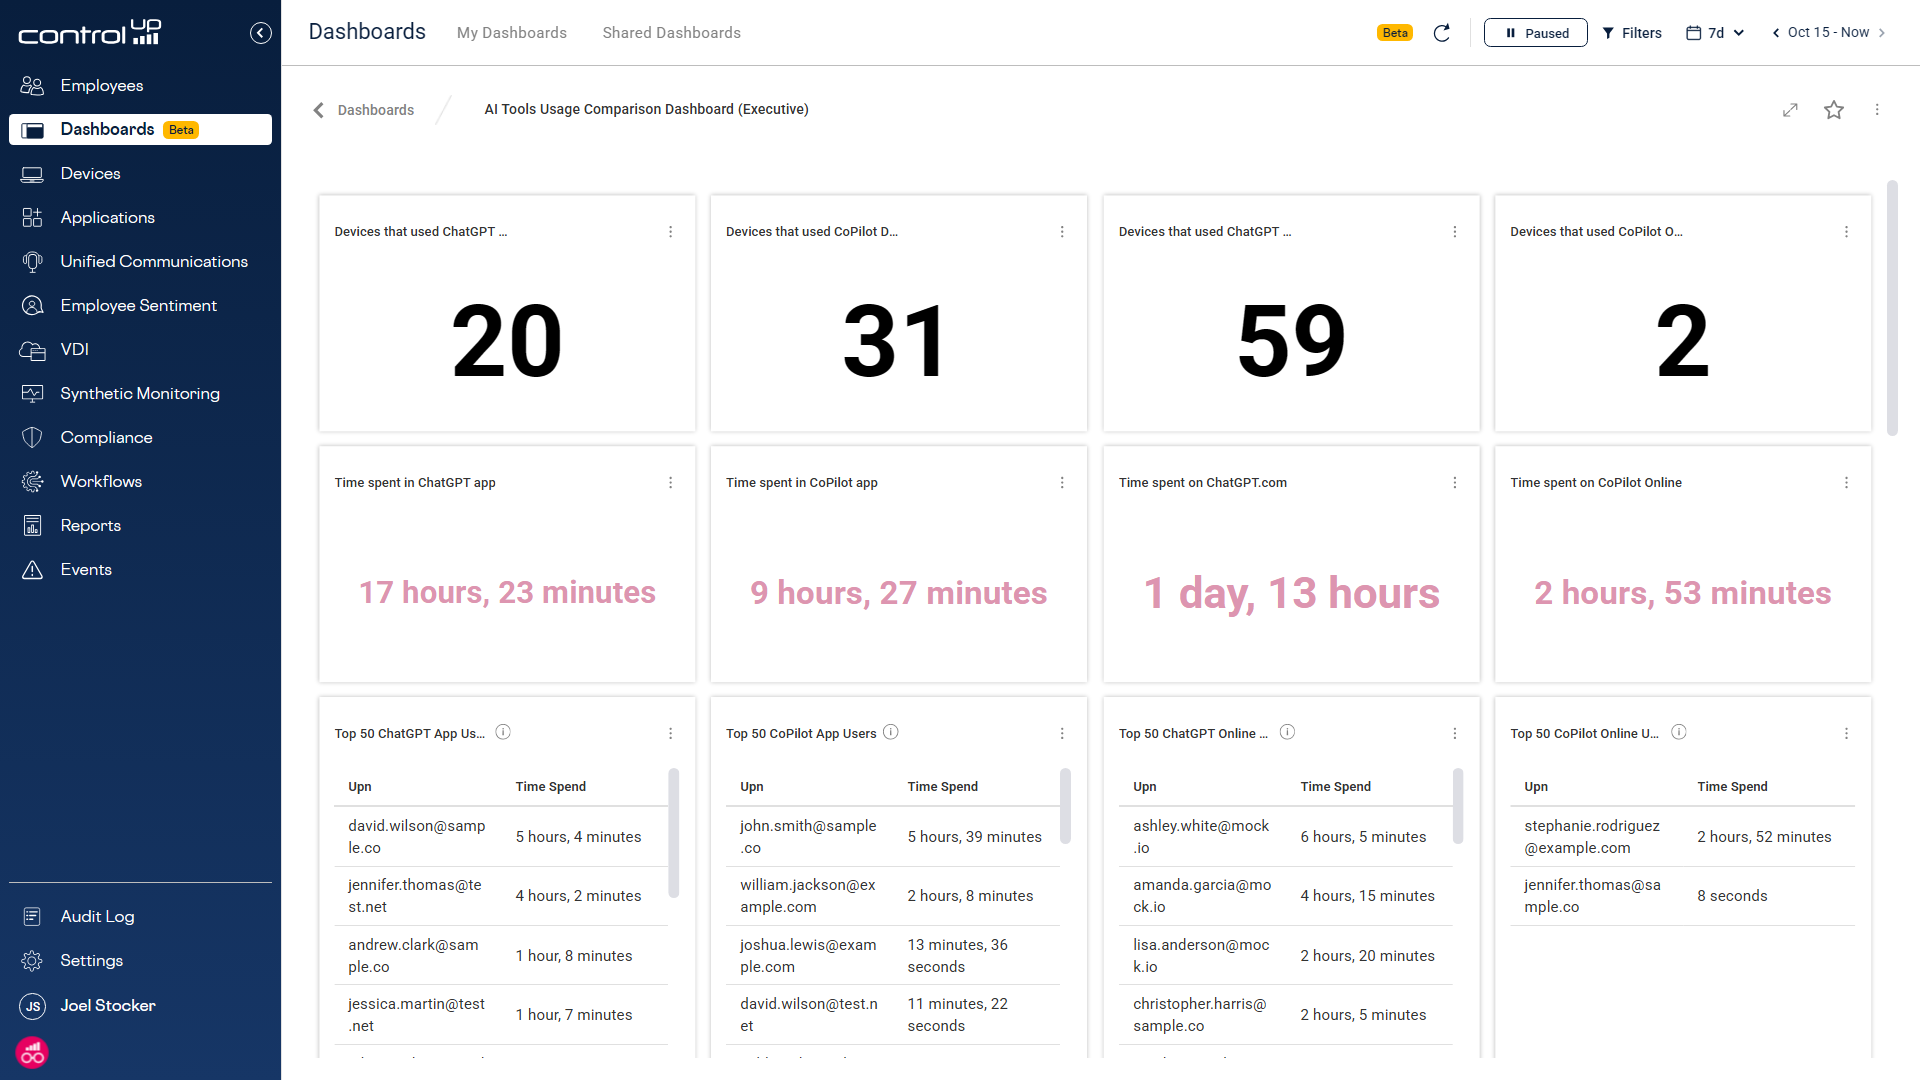The image size is (1920, 1080).
Task: Open menu for Devices that used CoPilot D... widget
Action: pyautogui.click(x=1062, y=232)
